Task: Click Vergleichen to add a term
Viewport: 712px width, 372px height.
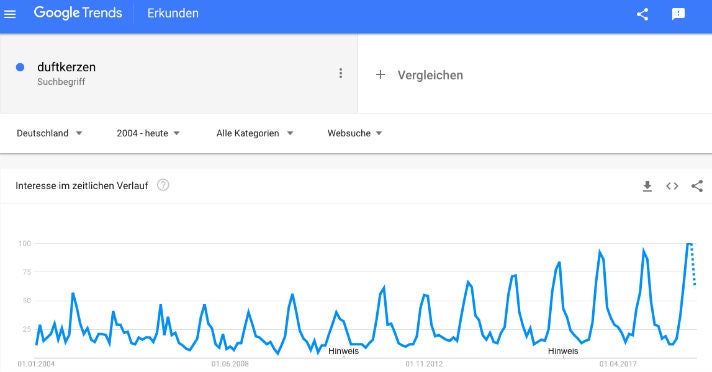Action: coord(430,75)
